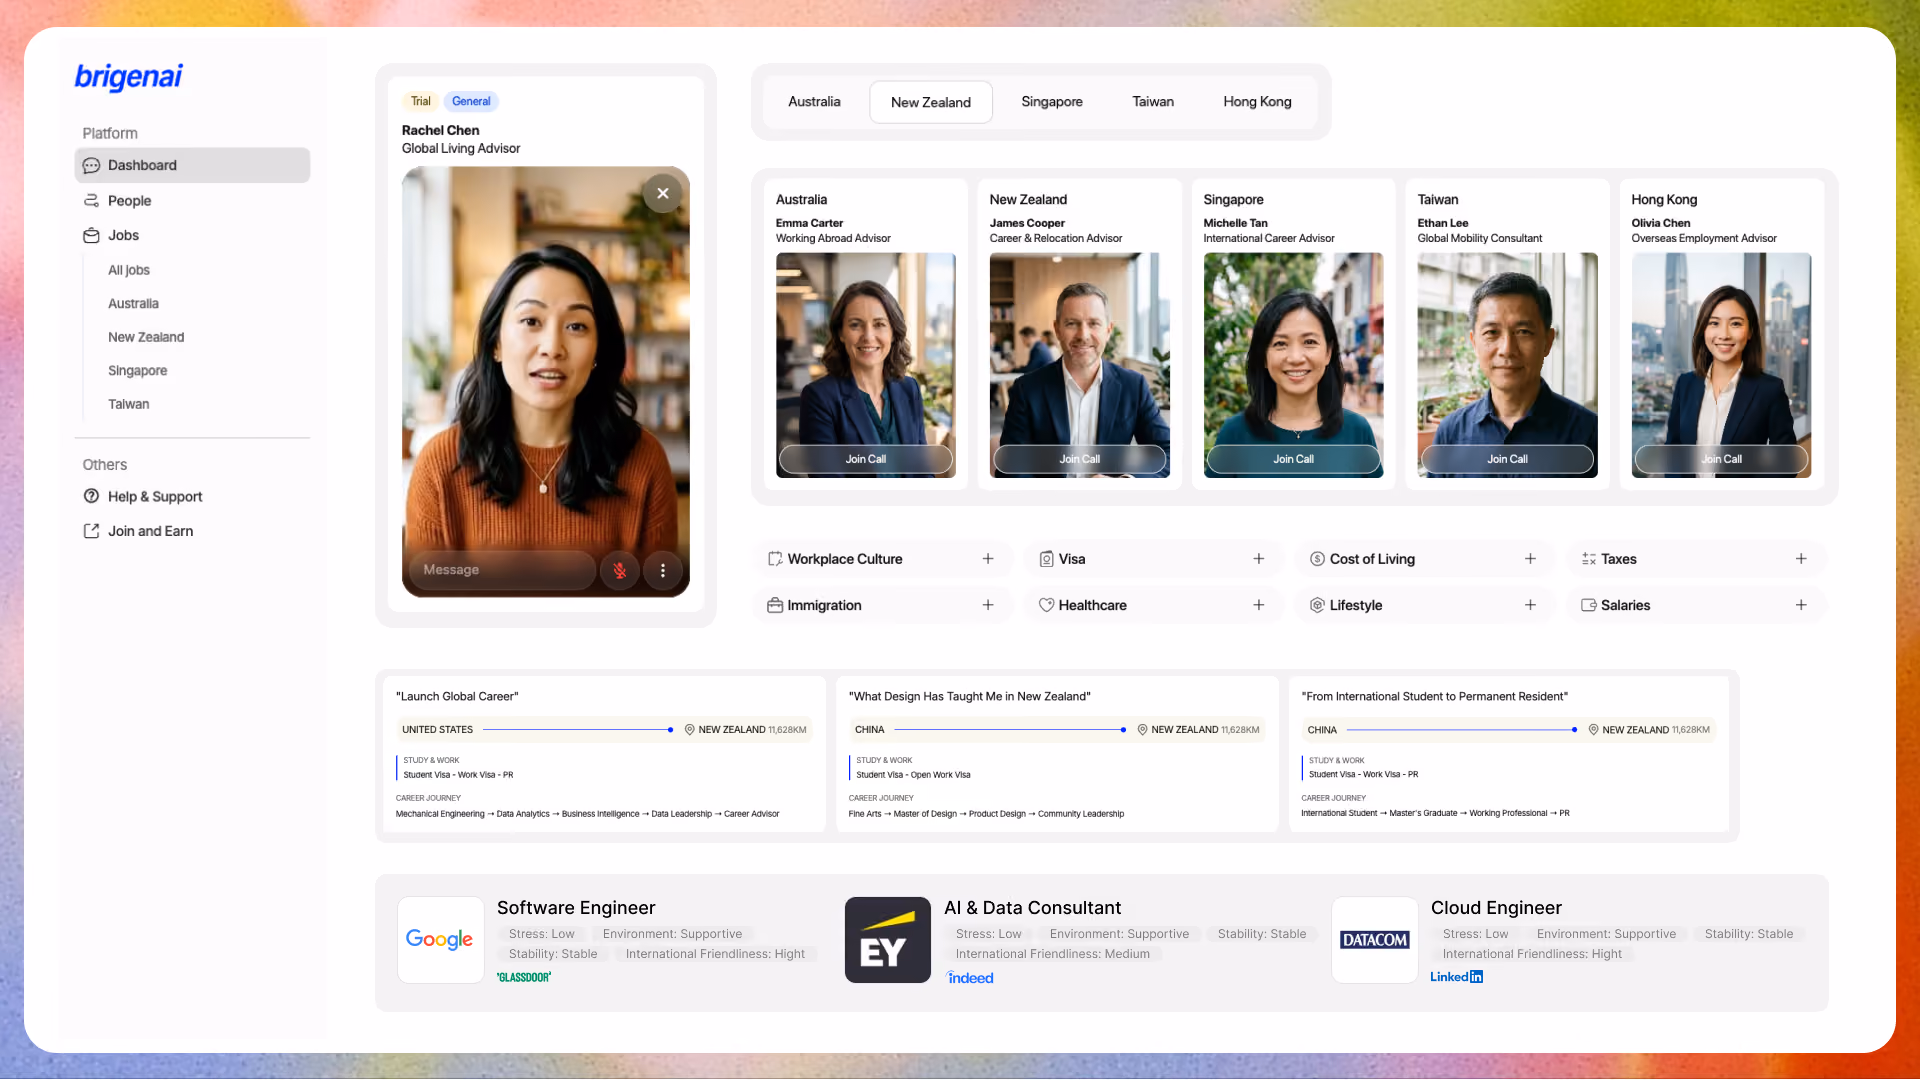1920x1080 pixels.
Task: Open the Software Engineer job title
Action: tap(576, 908)
